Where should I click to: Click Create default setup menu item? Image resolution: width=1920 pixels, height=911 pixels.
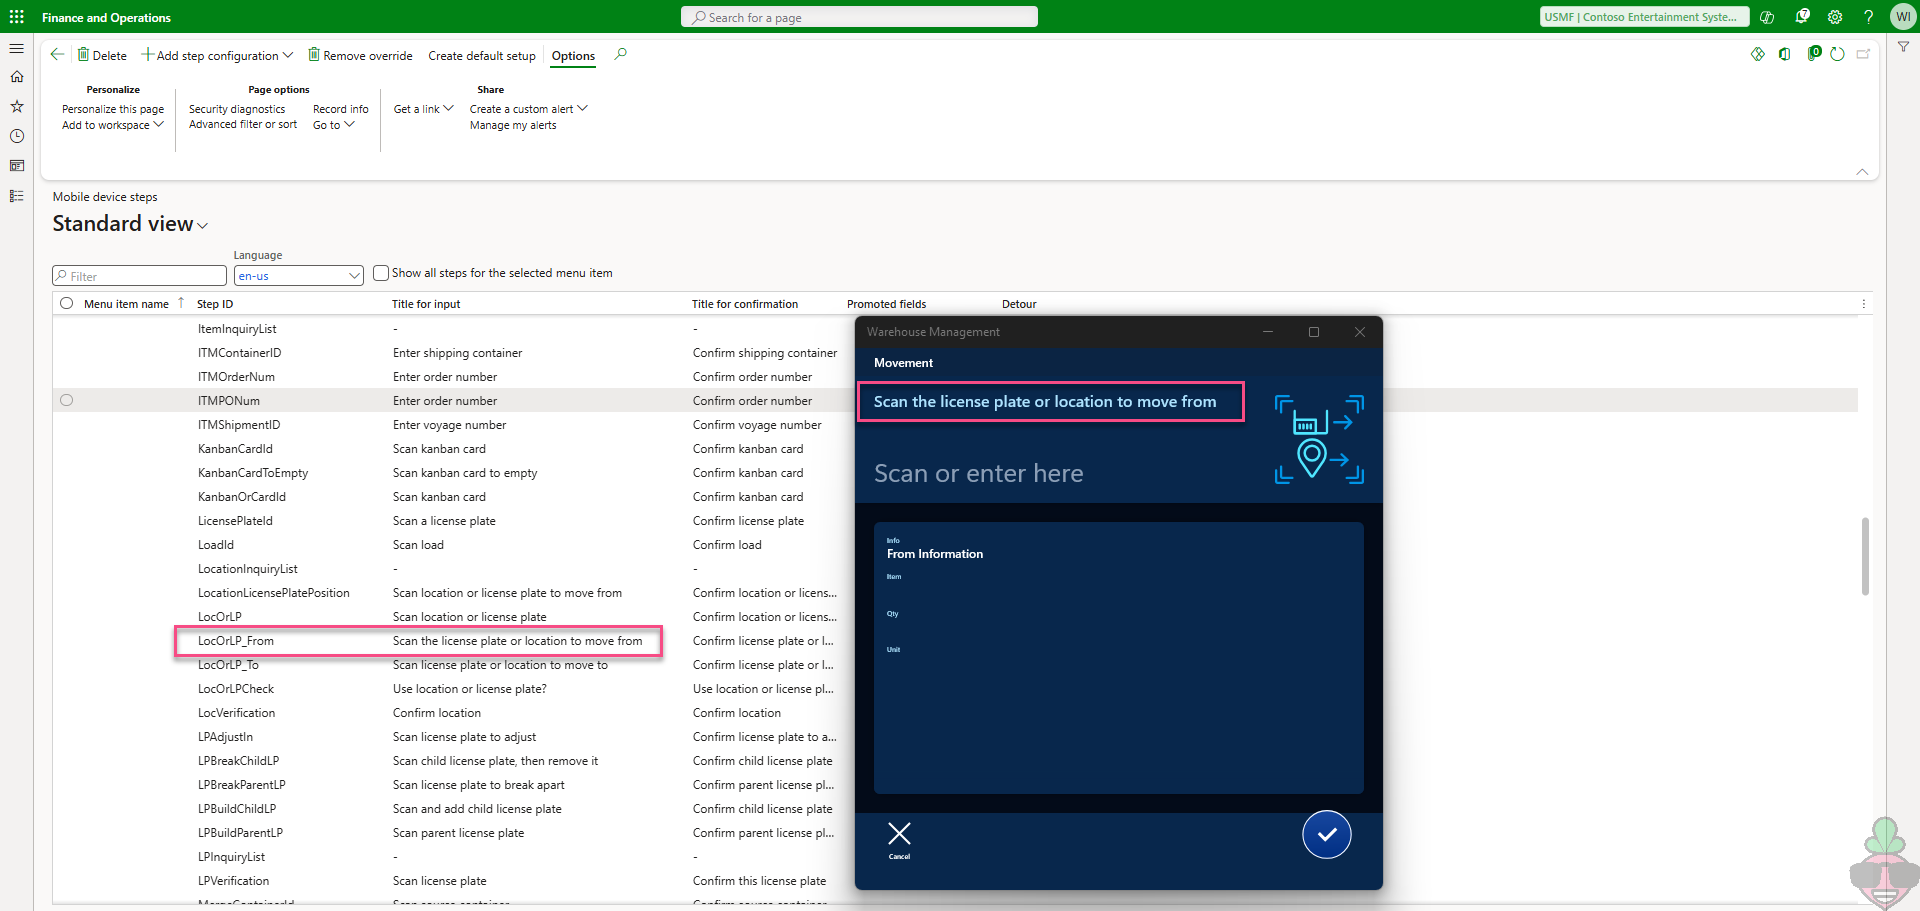[481, 56]
